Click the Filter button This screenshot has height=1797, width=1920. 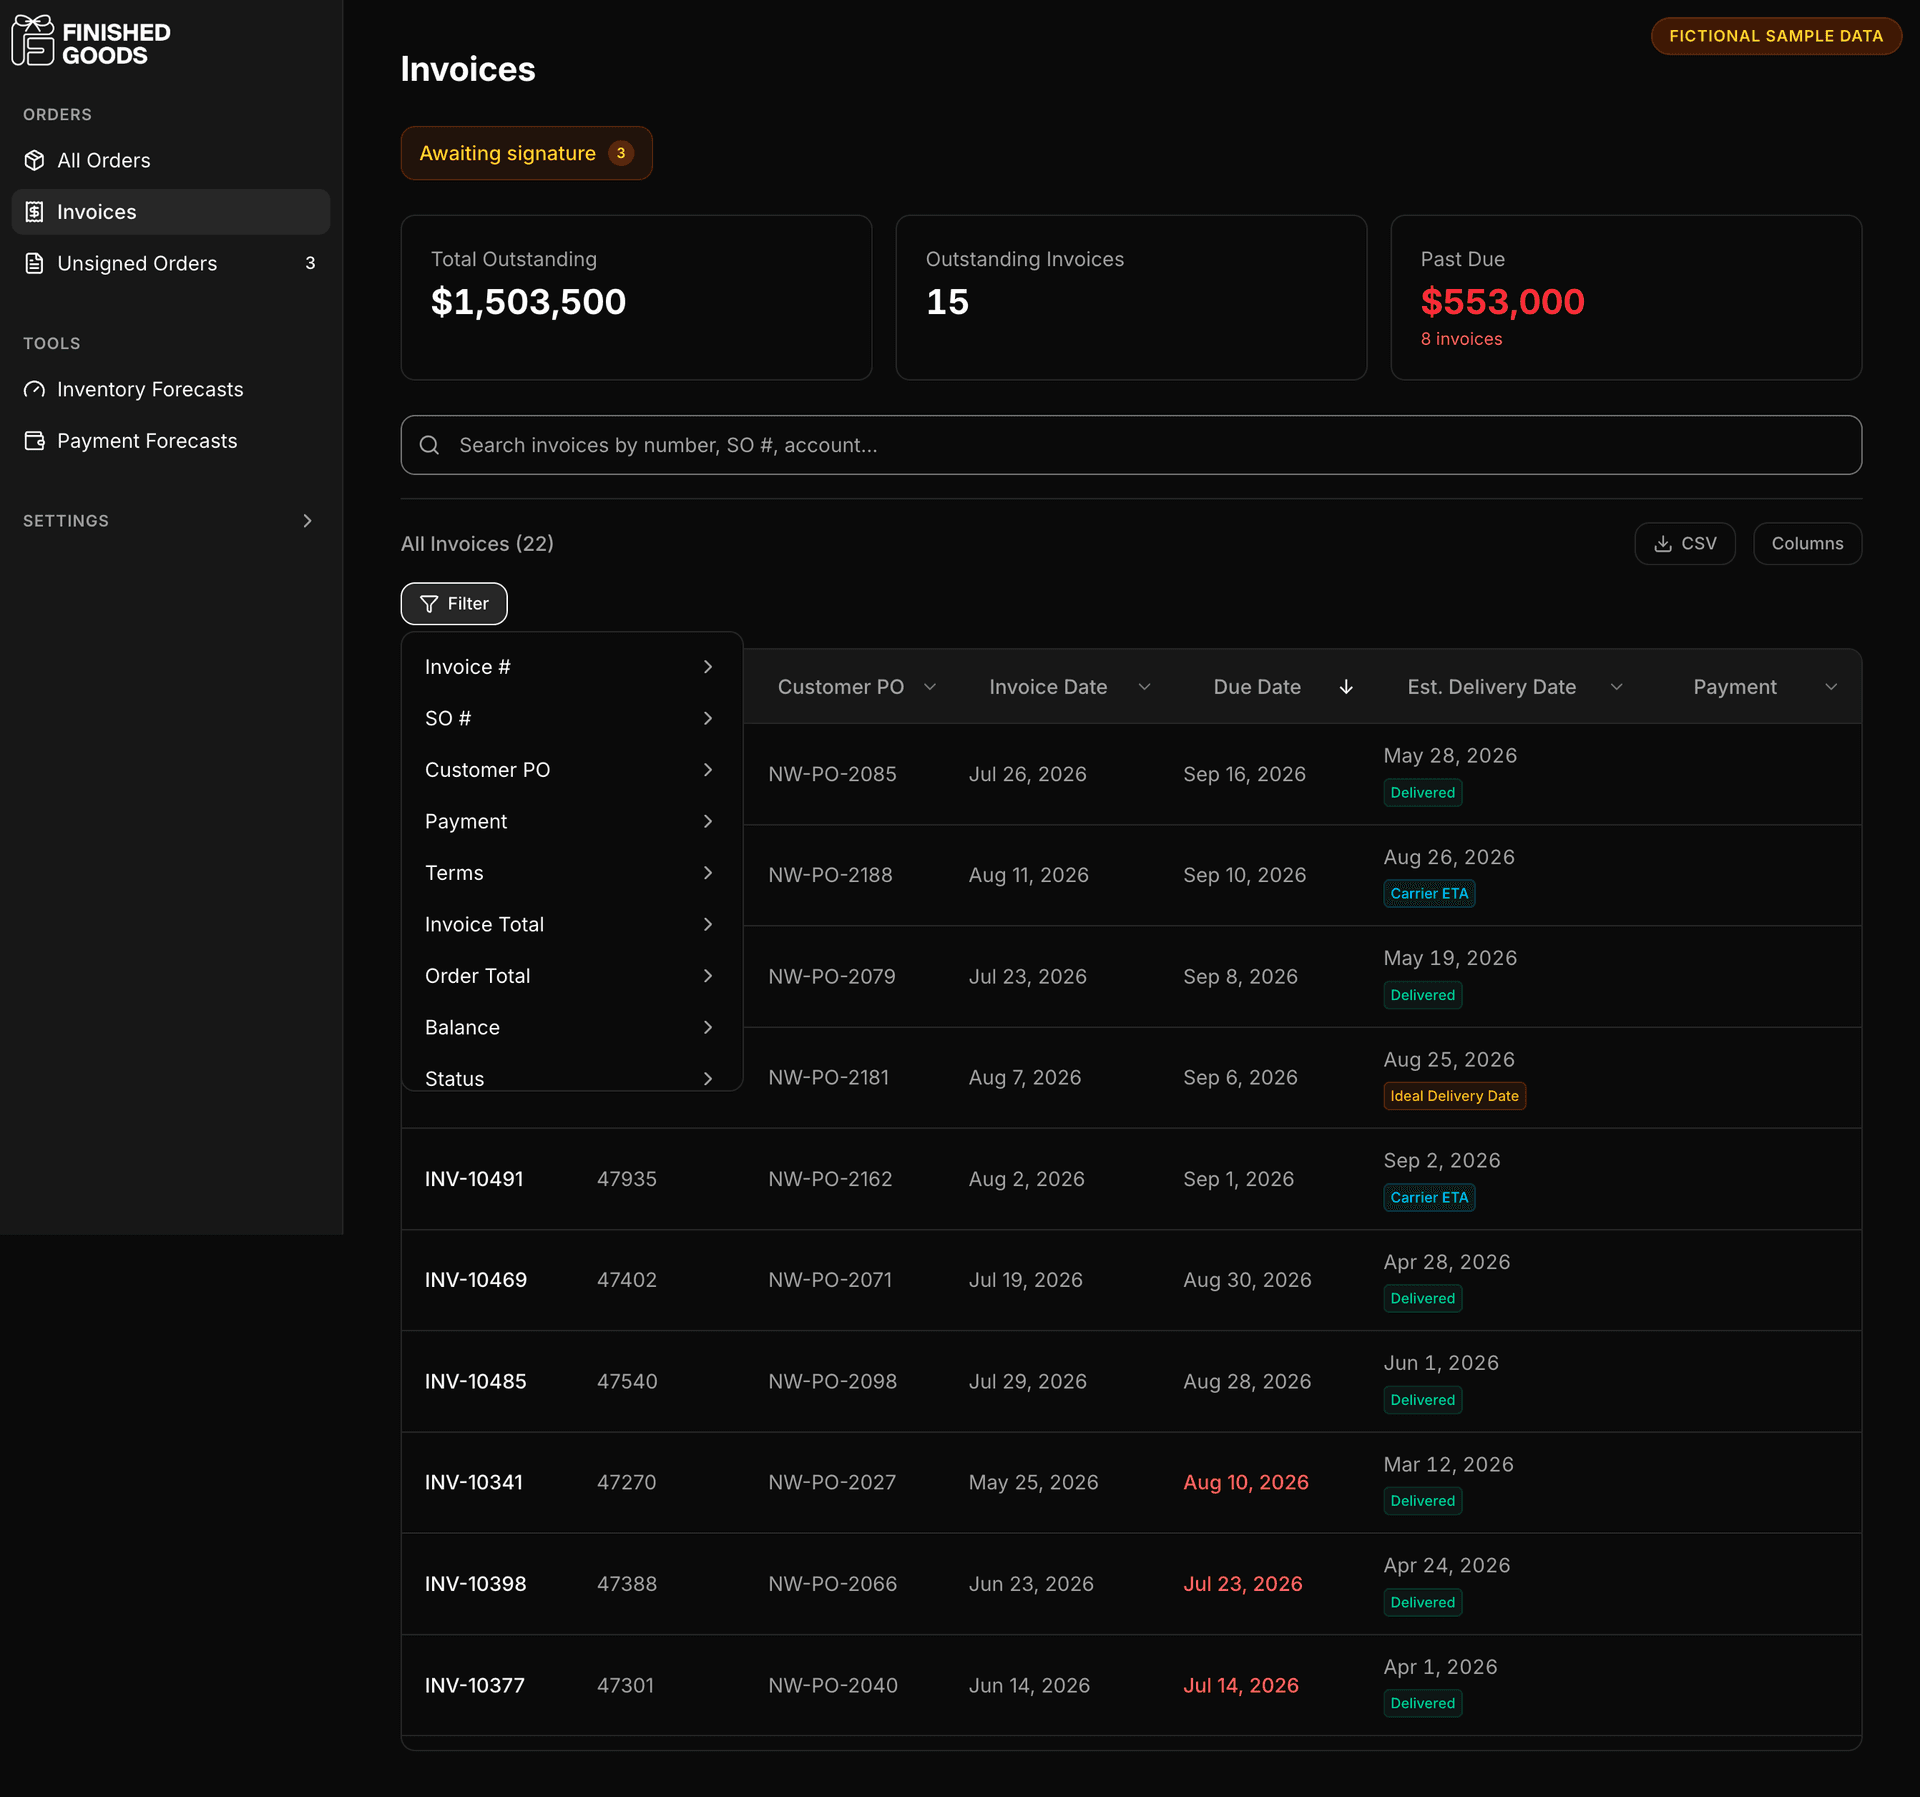click(454, 604)
